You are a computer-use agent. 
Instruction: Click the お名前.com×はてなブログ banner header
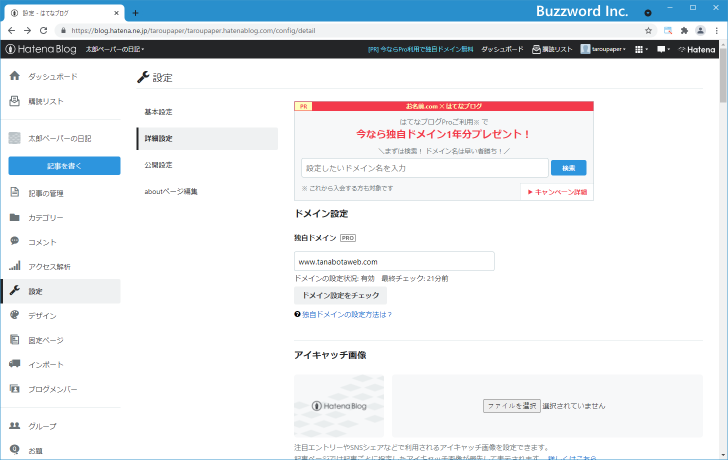click(x=444, y=106)
